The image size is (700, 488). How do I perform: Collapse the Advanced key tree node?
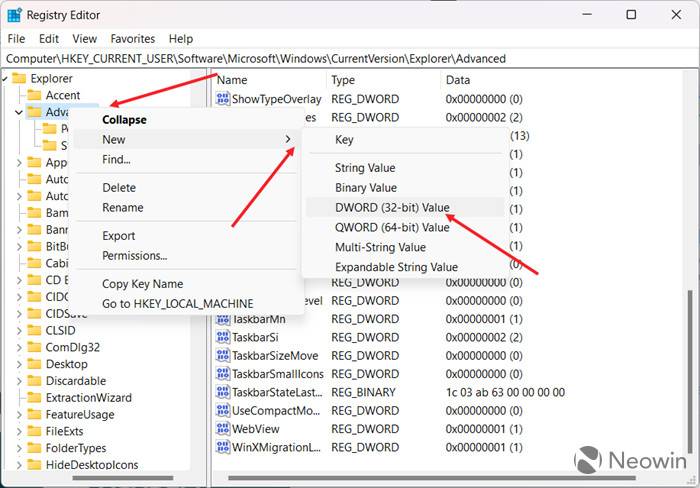click(x=19, y=112)
